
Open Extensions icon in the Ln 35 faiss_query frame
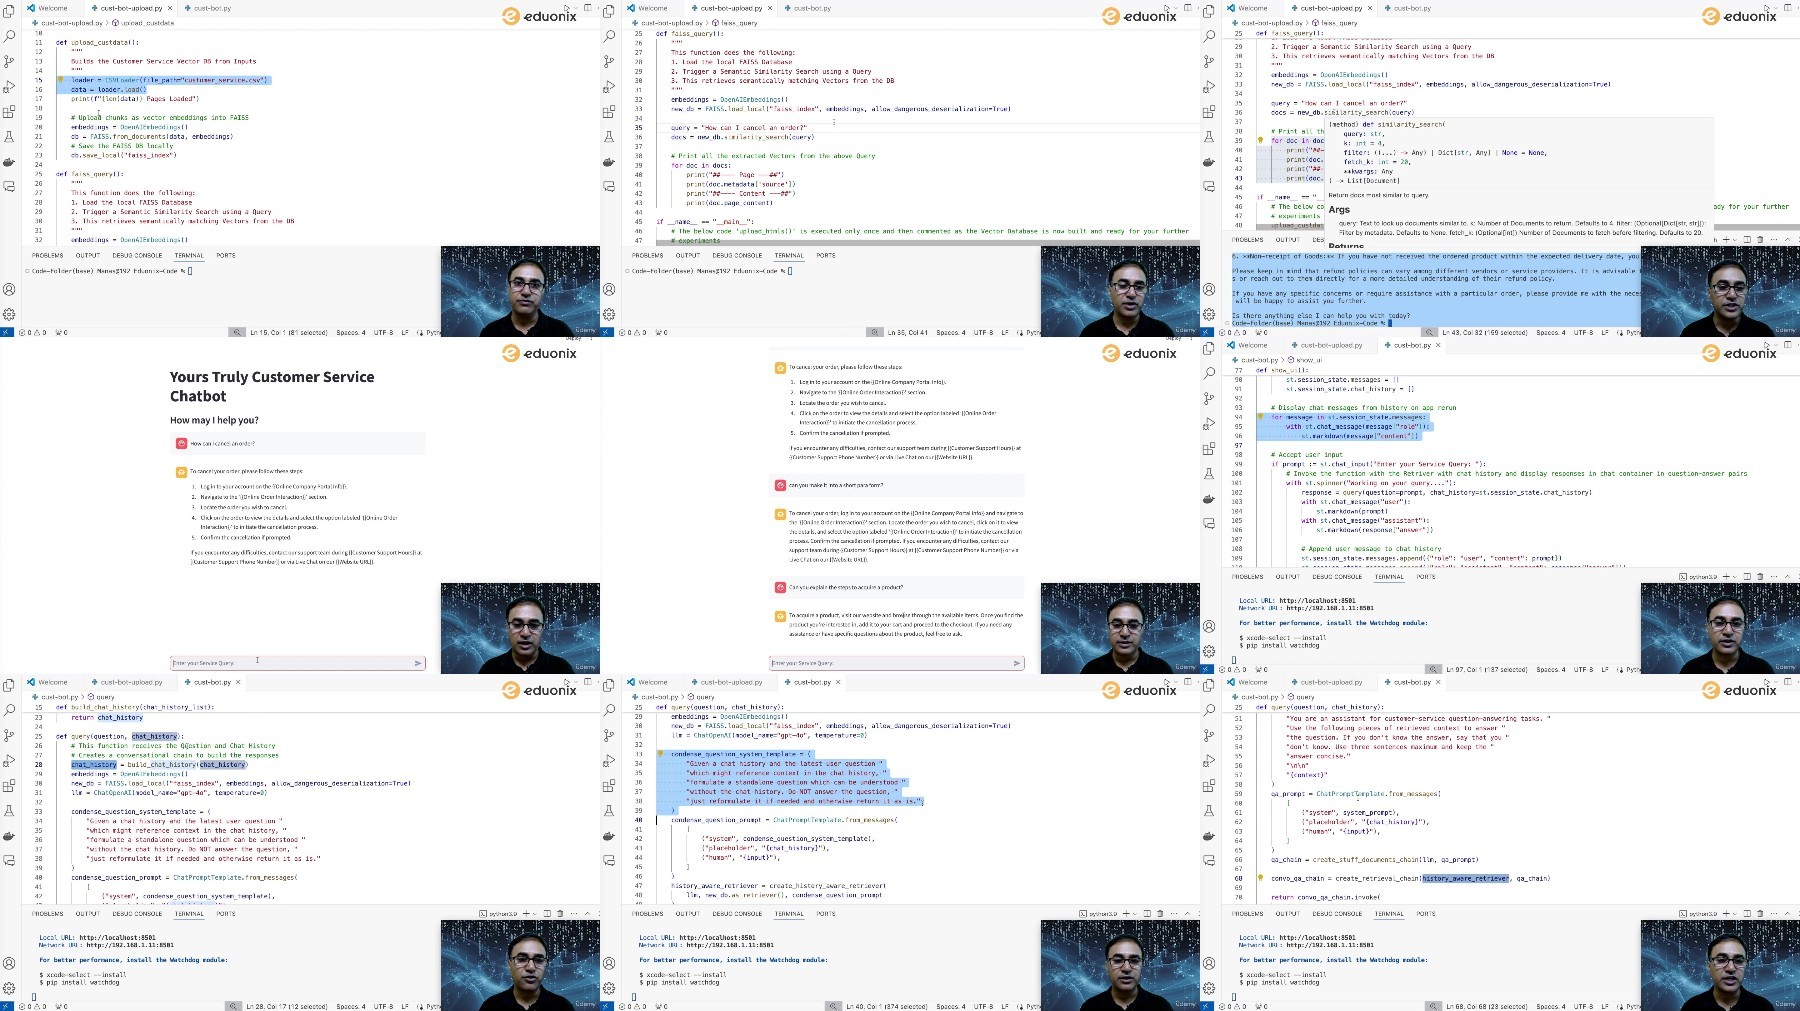[609, 112]
